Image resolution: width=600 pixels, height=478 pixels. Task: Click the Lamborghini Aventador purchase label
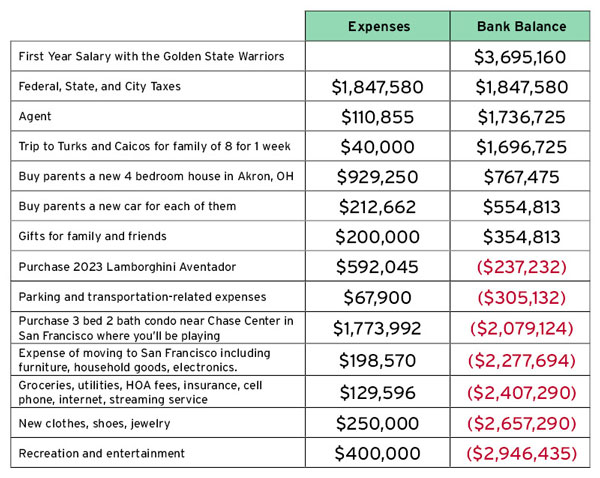click(127, 267)
